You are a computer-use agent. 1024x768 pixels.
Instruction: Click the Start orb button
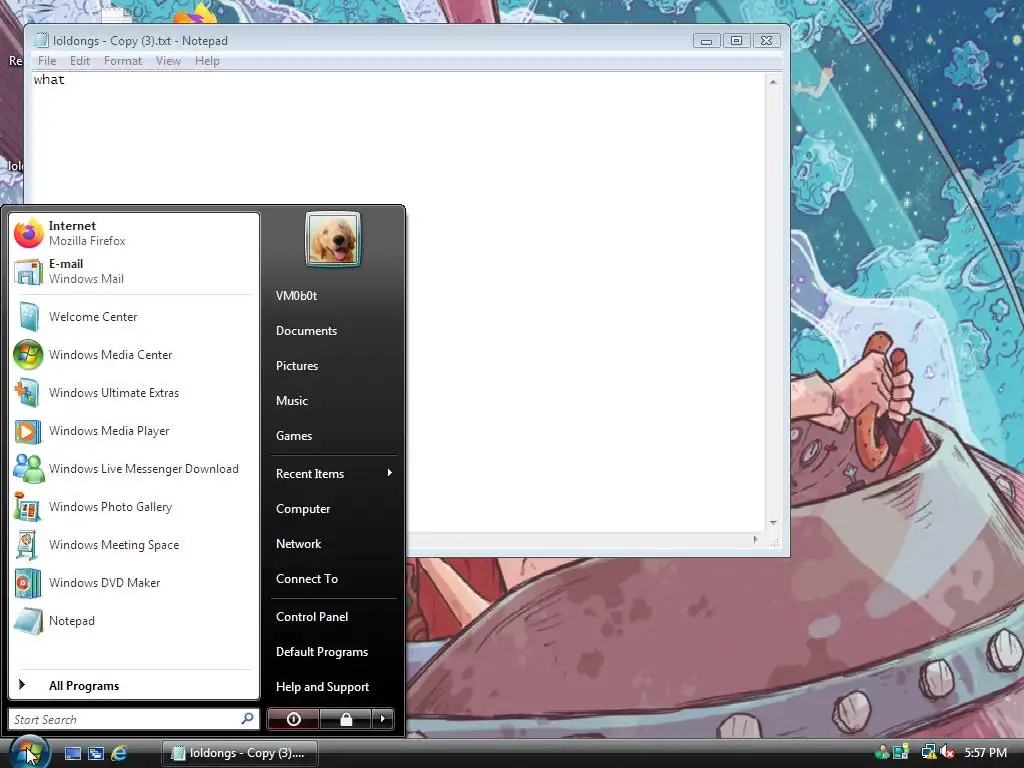point(29,752)
